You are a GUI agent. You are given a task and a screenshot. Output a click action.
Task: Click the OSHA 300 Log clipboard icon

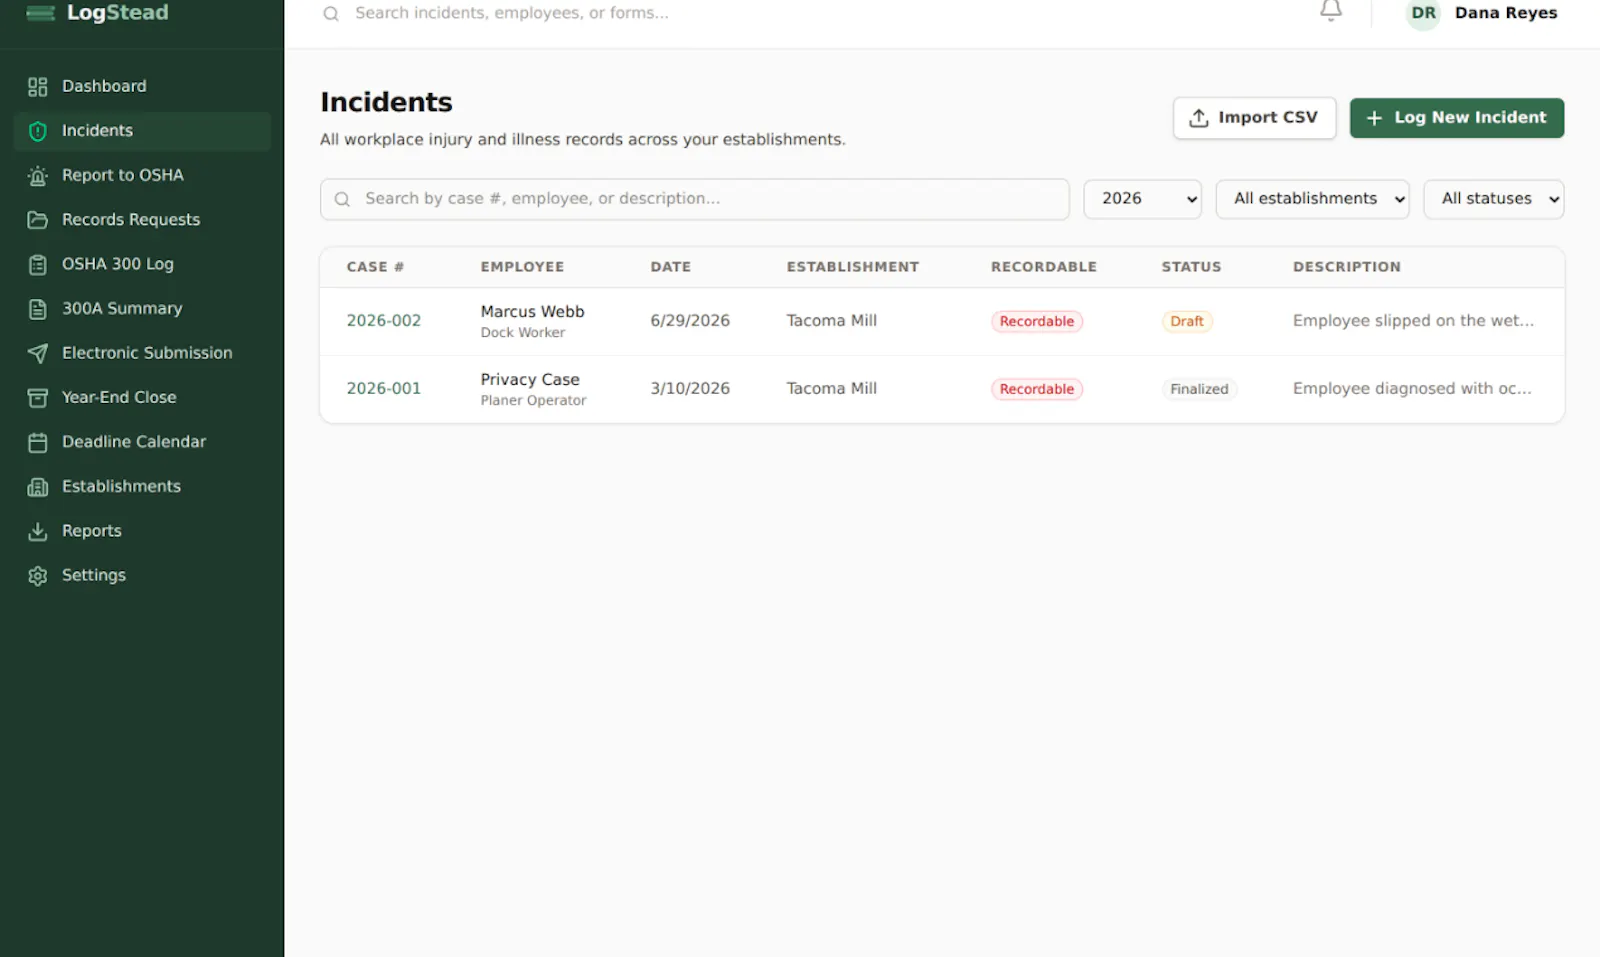38,265
